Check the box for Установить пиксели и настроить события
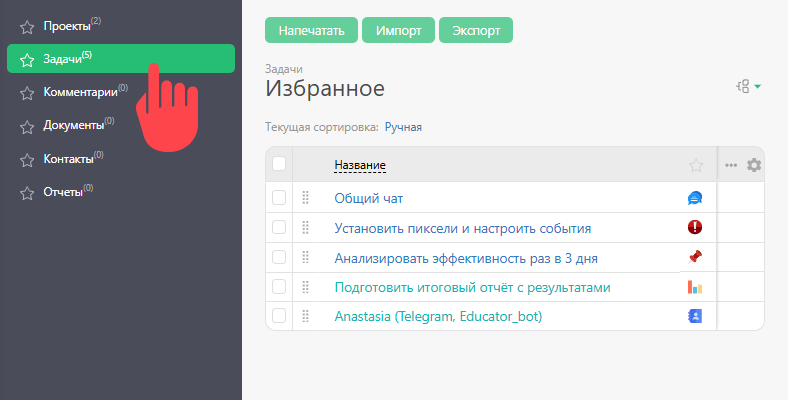The image size is (788, 400). click(x=279, y=228)
